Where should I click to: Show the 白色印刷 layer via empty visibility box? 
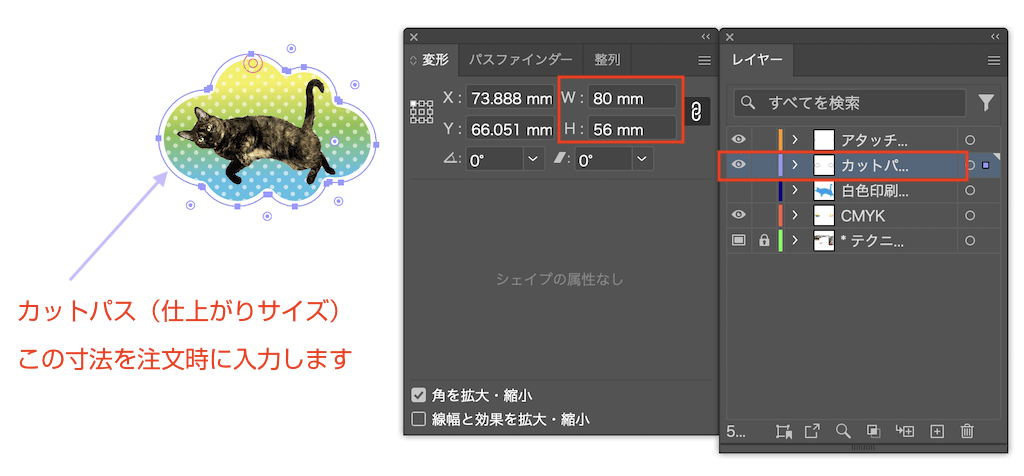pos(739,191)
